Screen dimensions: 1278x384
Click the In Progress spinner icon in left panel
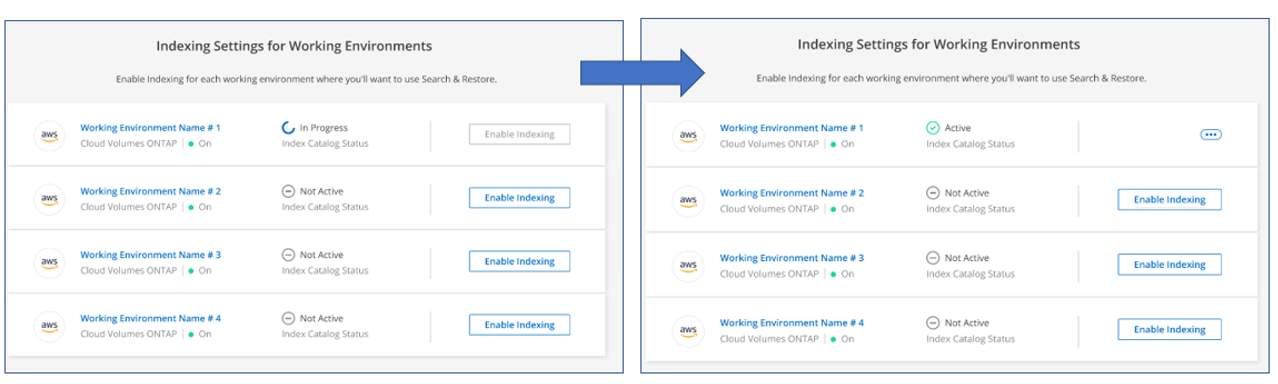click(288, 128)
